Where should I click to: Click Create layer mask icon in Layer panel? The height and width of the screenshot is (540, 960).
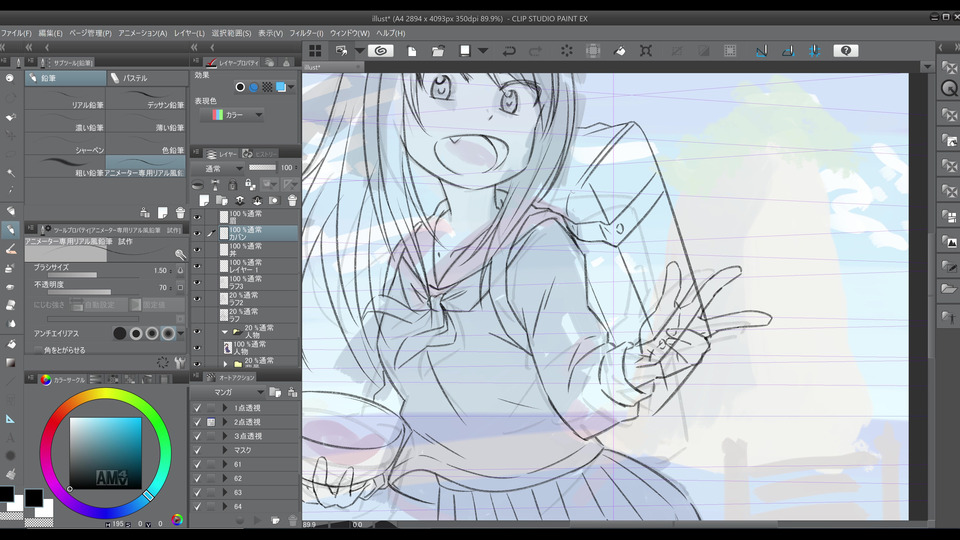pyautogui.click(x=274, y=200)
